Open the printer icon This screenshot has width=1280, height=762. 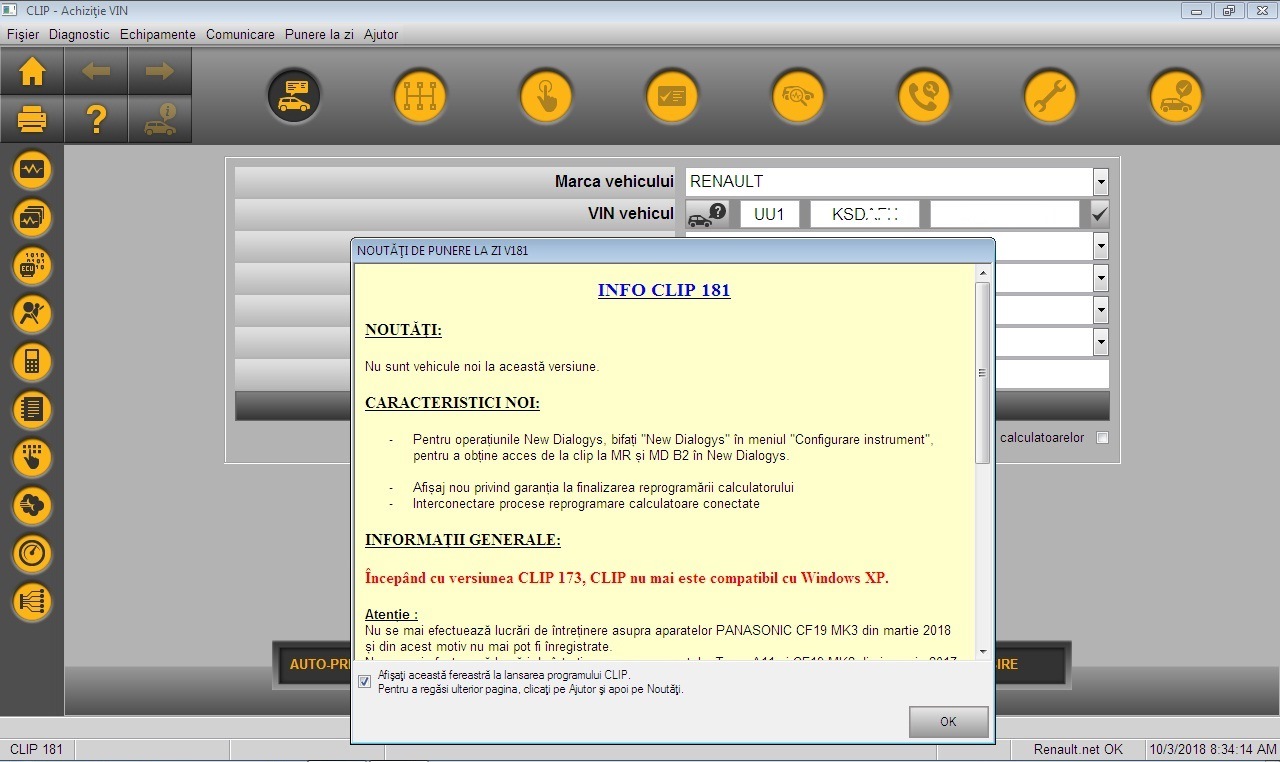point(32,119)
